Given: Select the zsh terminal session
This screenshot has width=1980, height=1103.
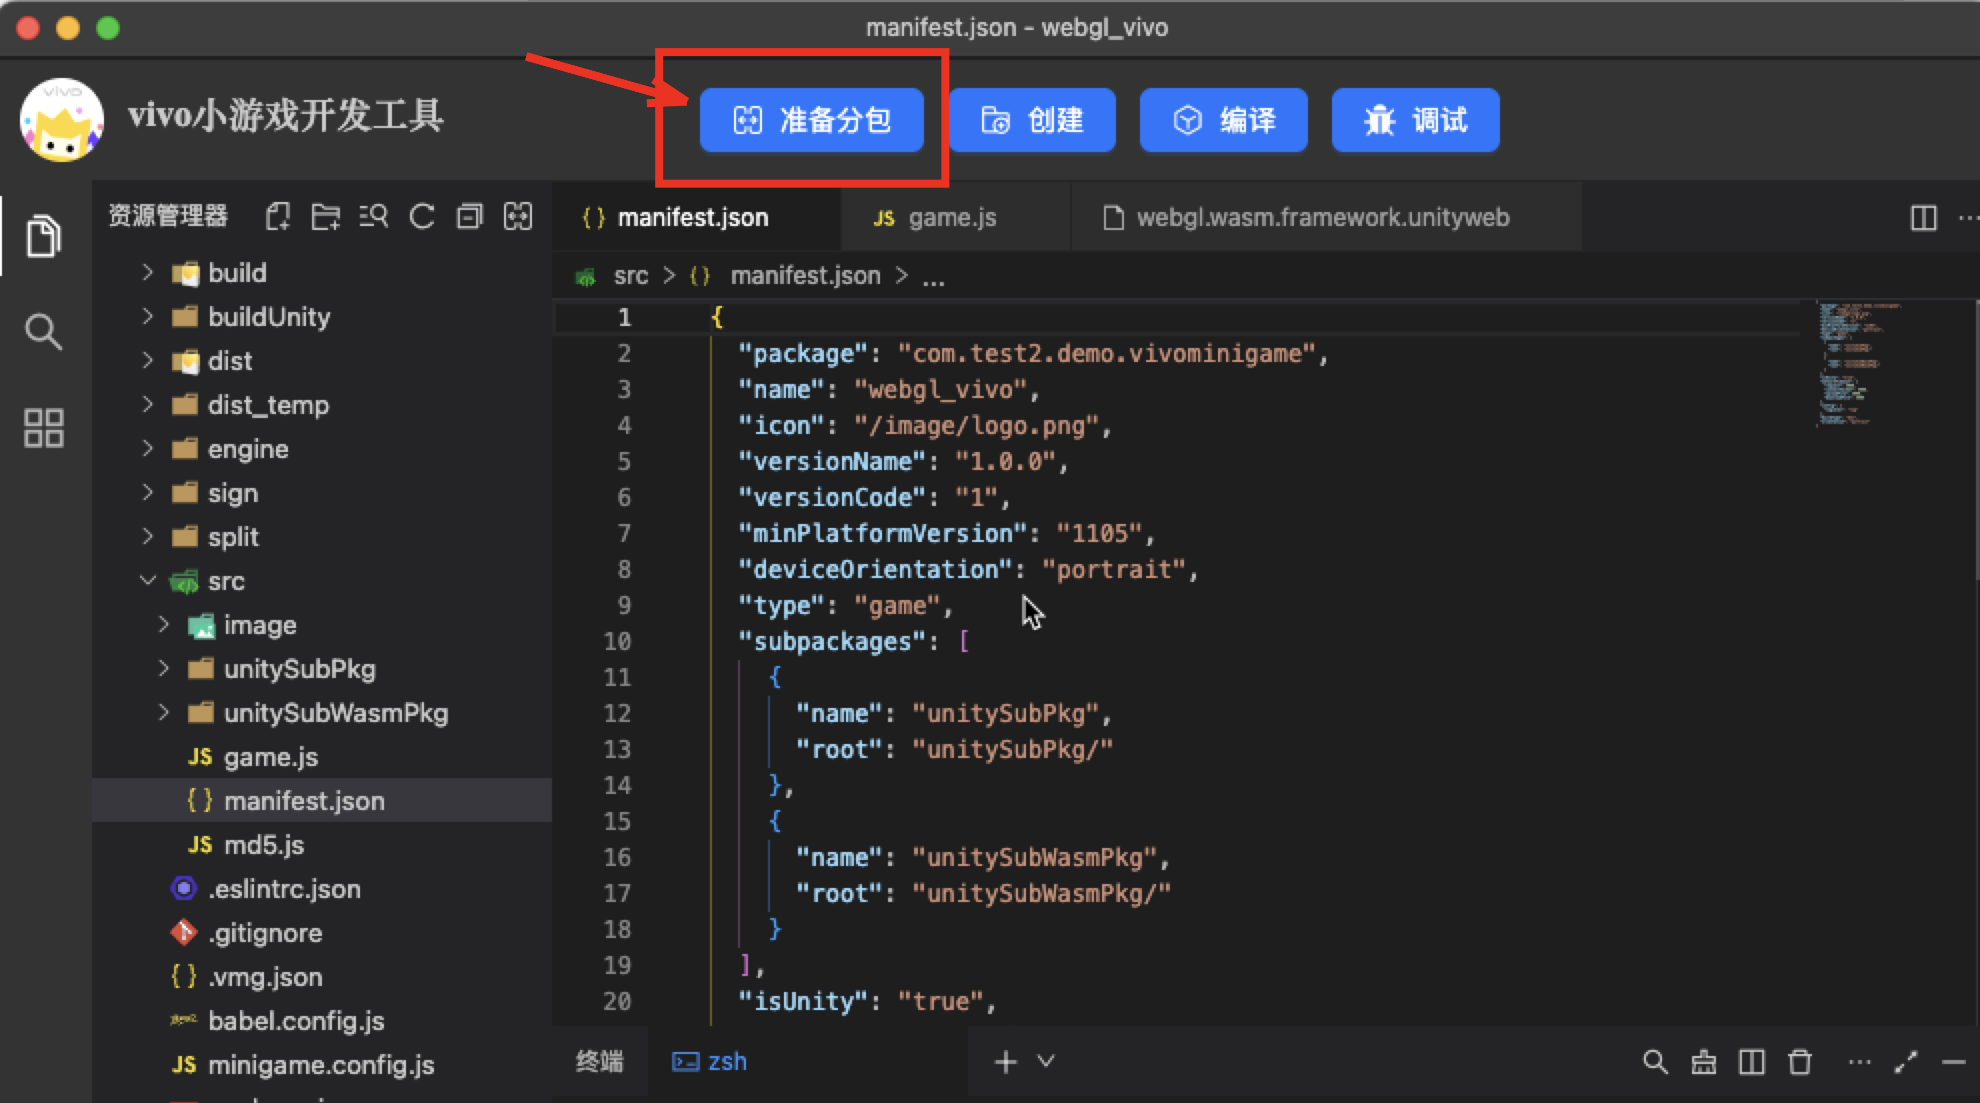Looking at the screenshot, I should pyautogui.click(x=710, y=1061).
